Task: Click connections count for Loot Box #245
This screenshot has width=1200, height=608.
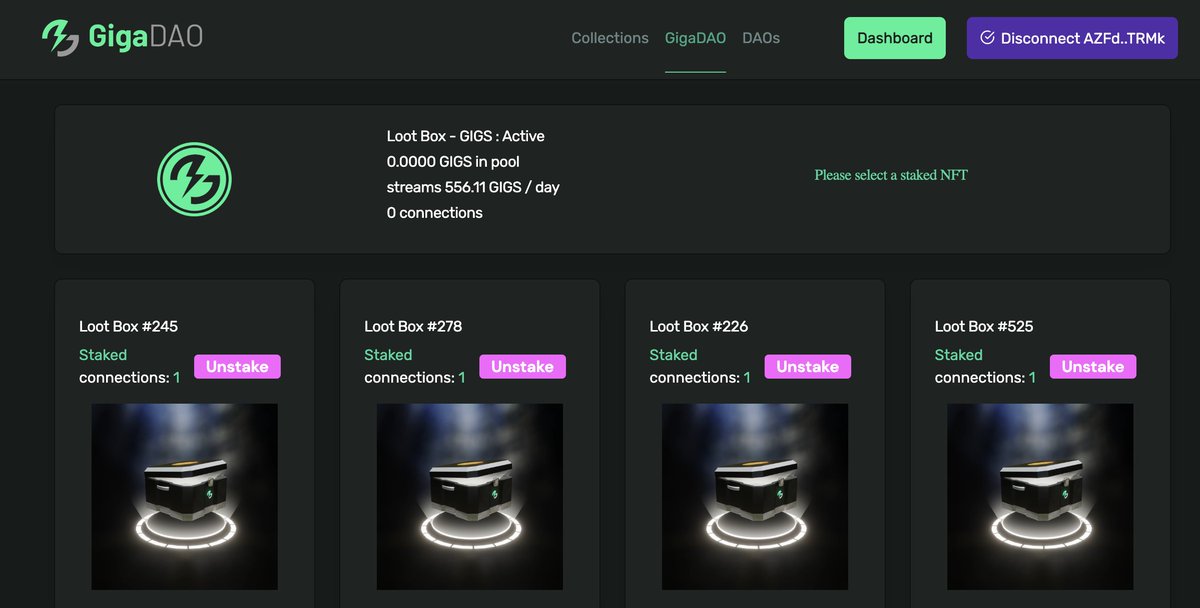Action: tap(130, 378)
